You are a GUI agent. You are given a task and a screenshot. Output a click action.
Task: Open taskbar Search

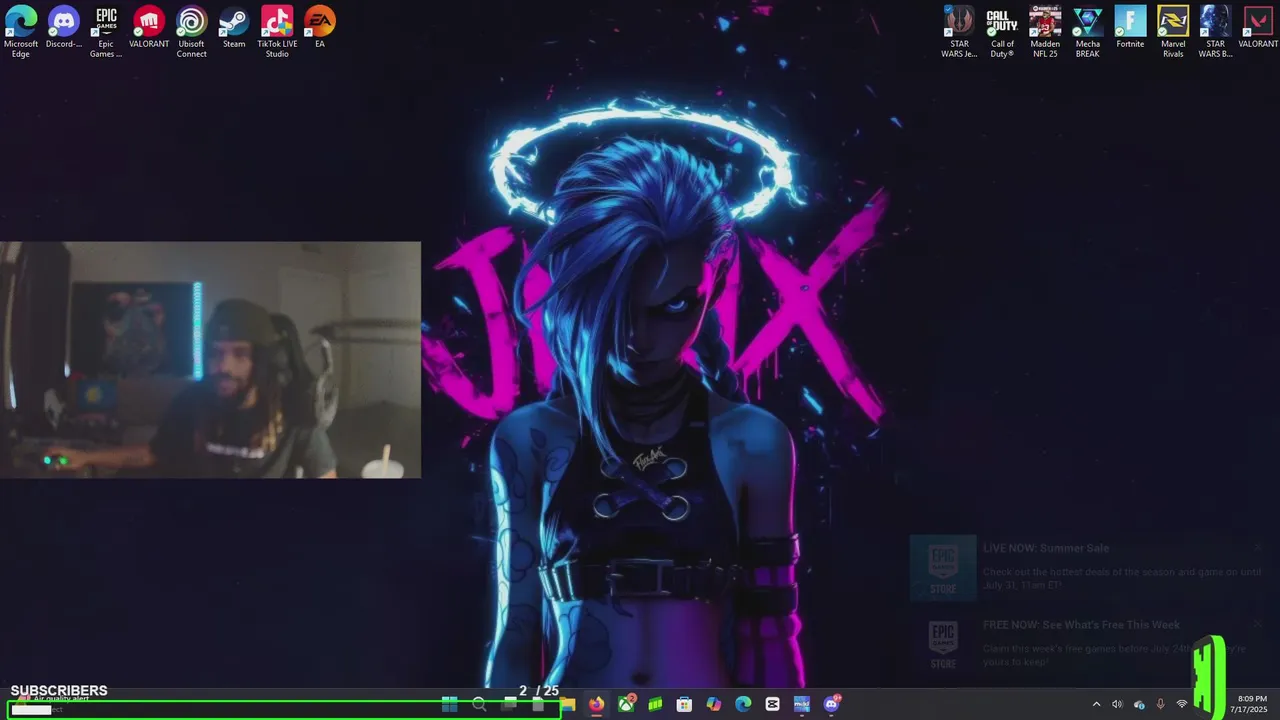[479, 705]
